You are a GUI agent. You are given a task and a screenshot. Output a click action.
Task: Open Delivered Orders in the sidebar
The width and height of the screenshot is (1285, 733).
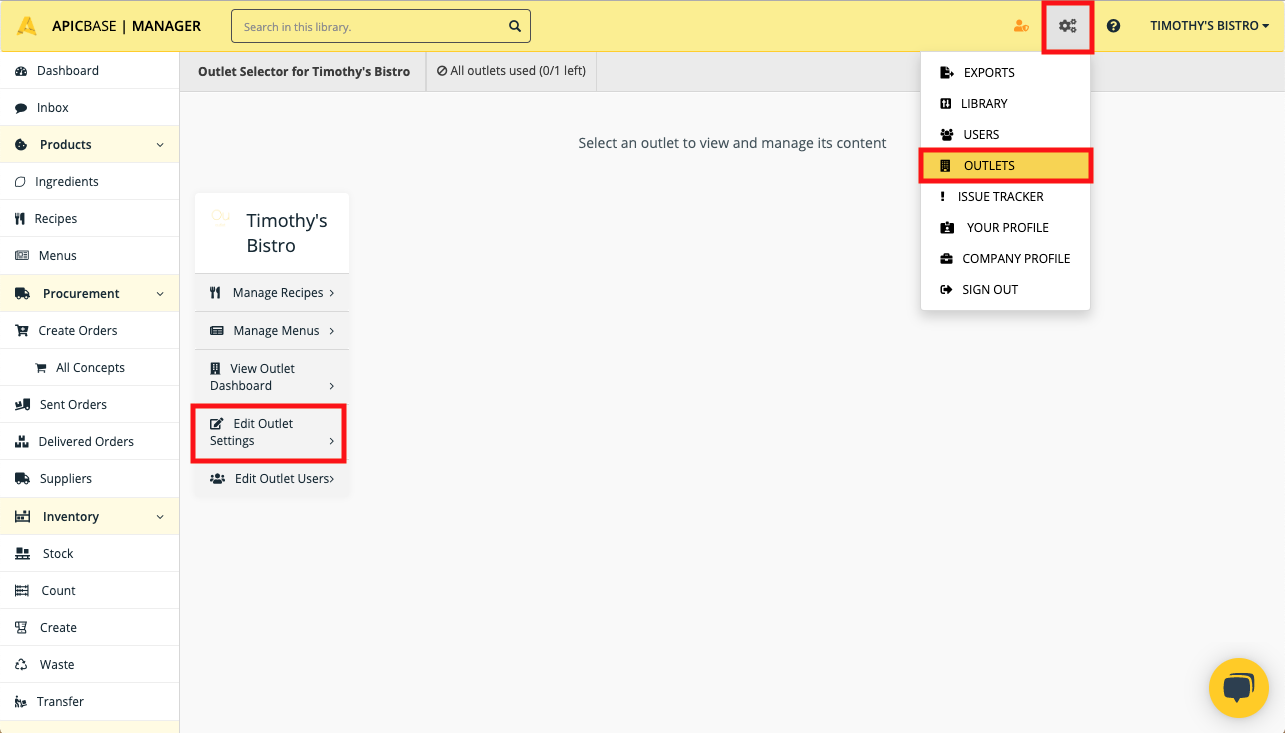pos(85,442)
